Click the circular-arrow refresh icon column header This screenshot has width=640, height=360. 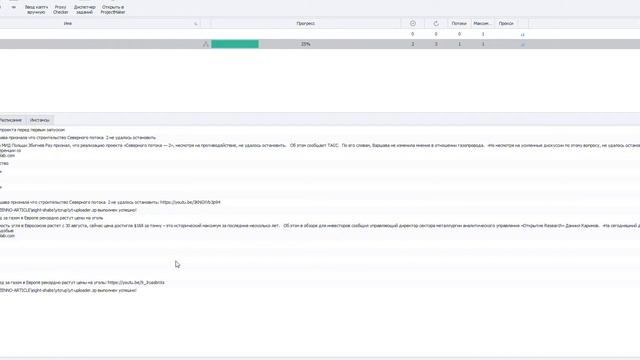coord(436,24)
